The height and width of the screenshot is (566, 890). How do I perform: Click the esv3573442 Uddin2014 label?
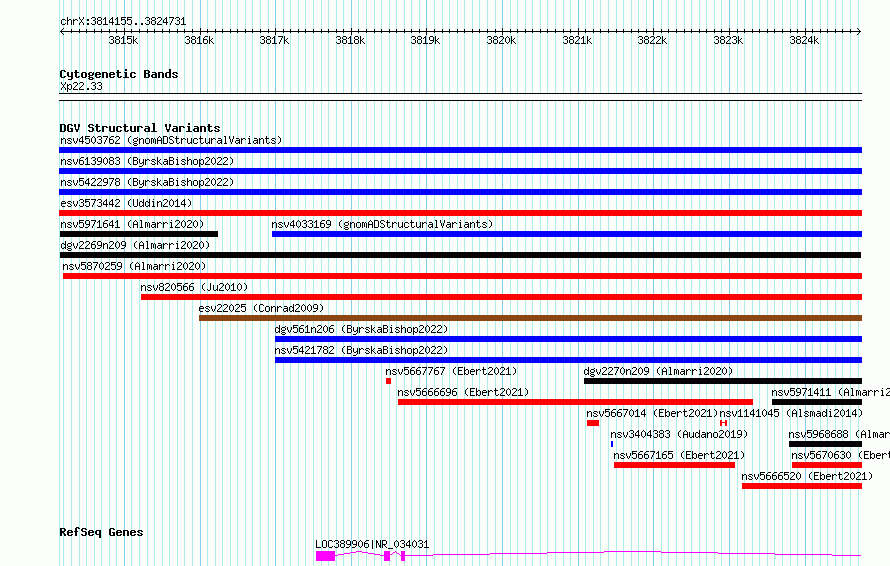click(126, 203)
